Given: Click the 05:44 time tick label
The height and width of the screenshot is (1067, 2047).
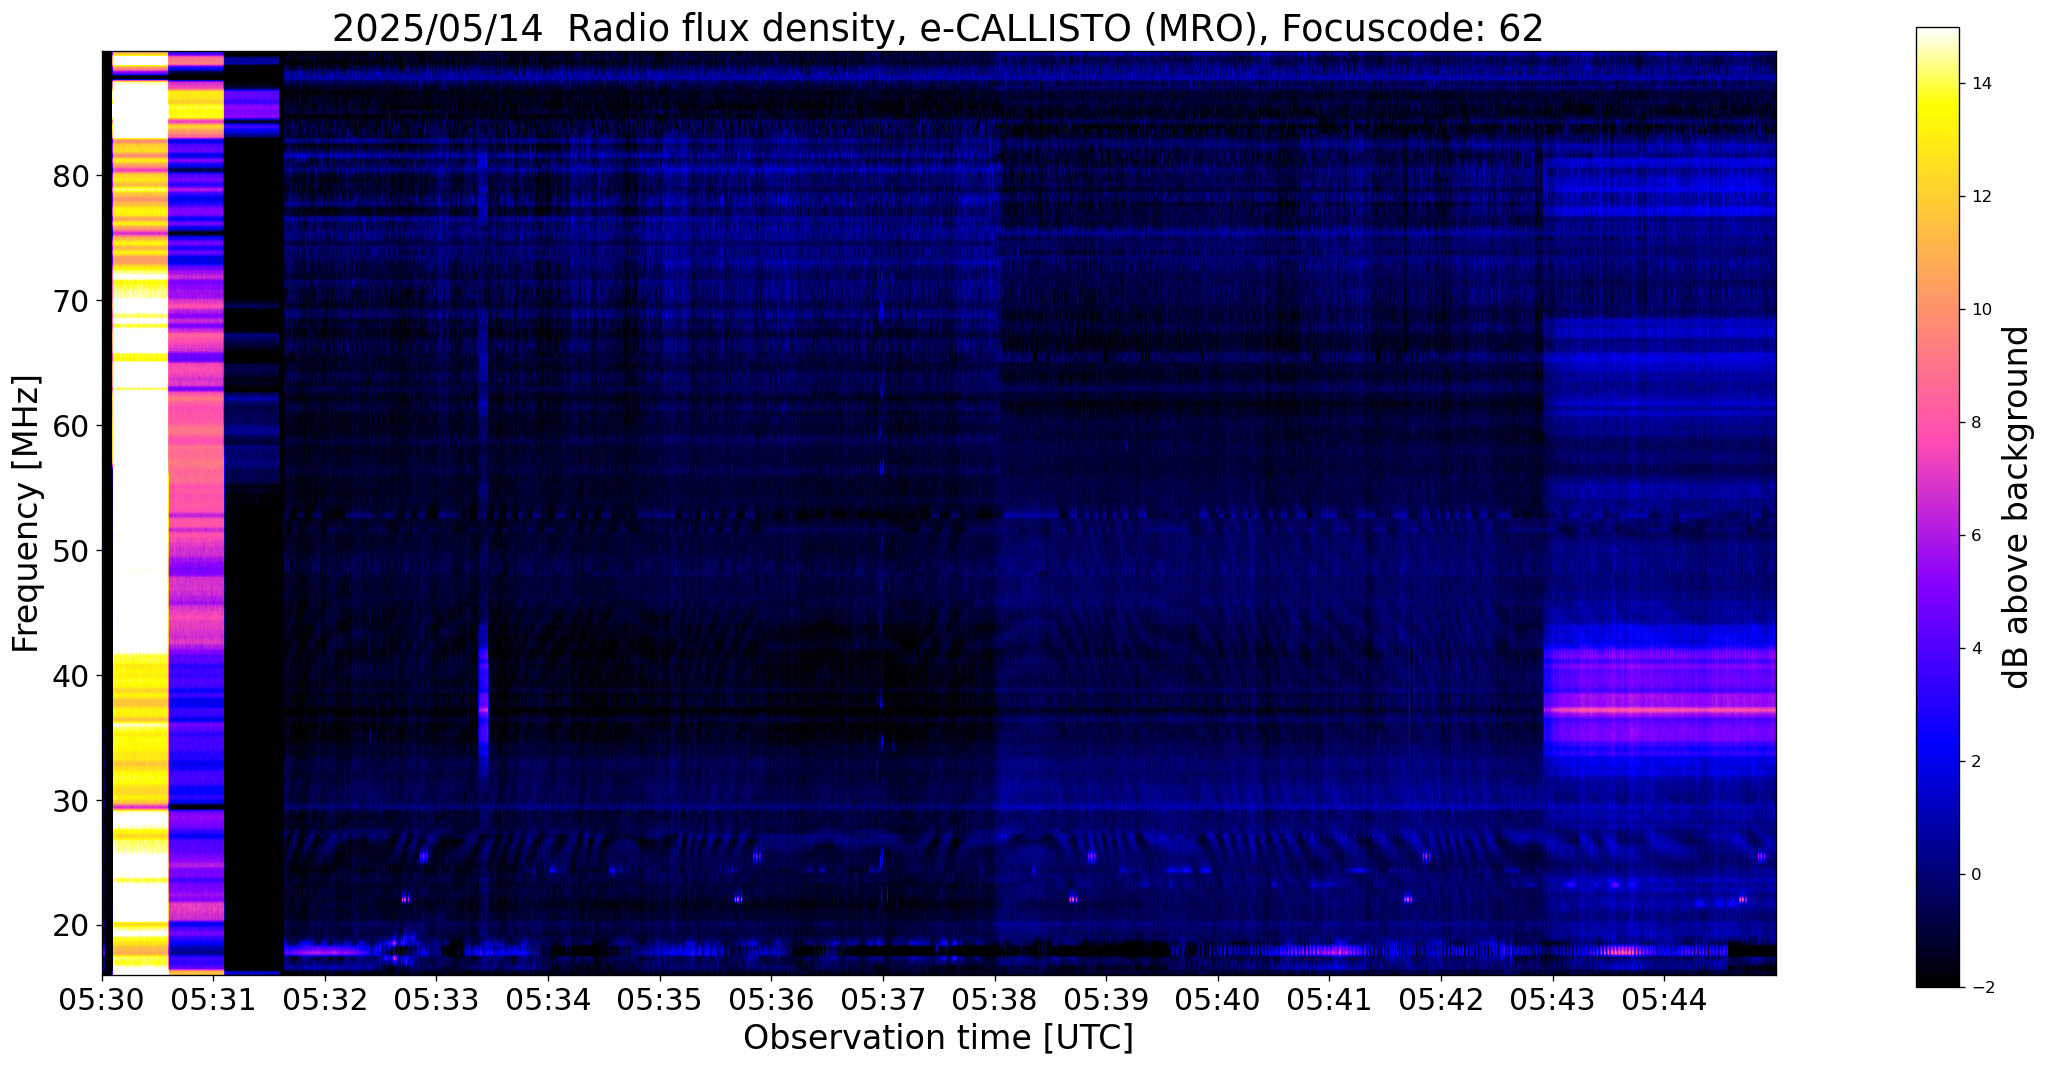Looking at the screenshot, I should [1664, 998].
